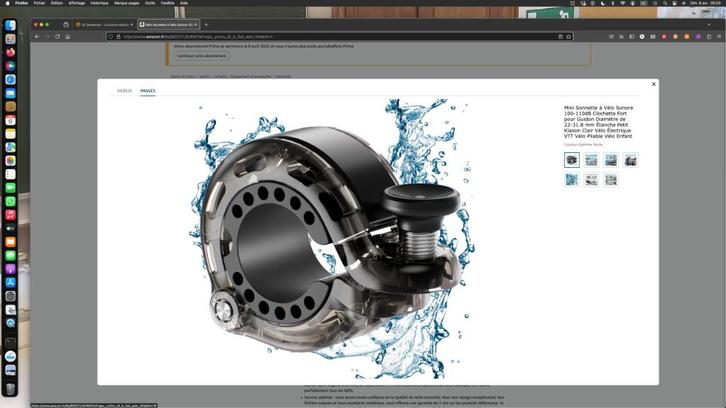Viewport: 726px width, 408px height.
Task: Open the fourth product thumbnail image
Action: 630,160
